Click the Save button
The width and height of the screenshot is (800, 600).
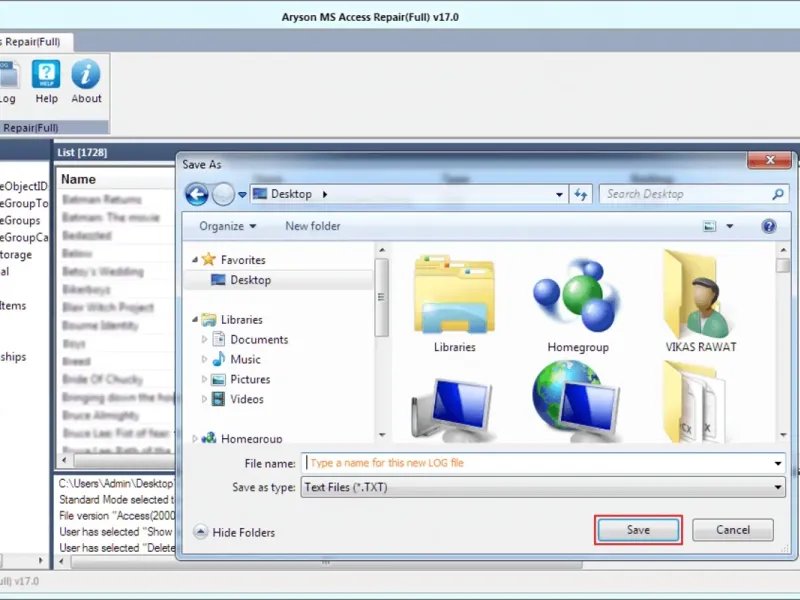[x=638, y=530]
